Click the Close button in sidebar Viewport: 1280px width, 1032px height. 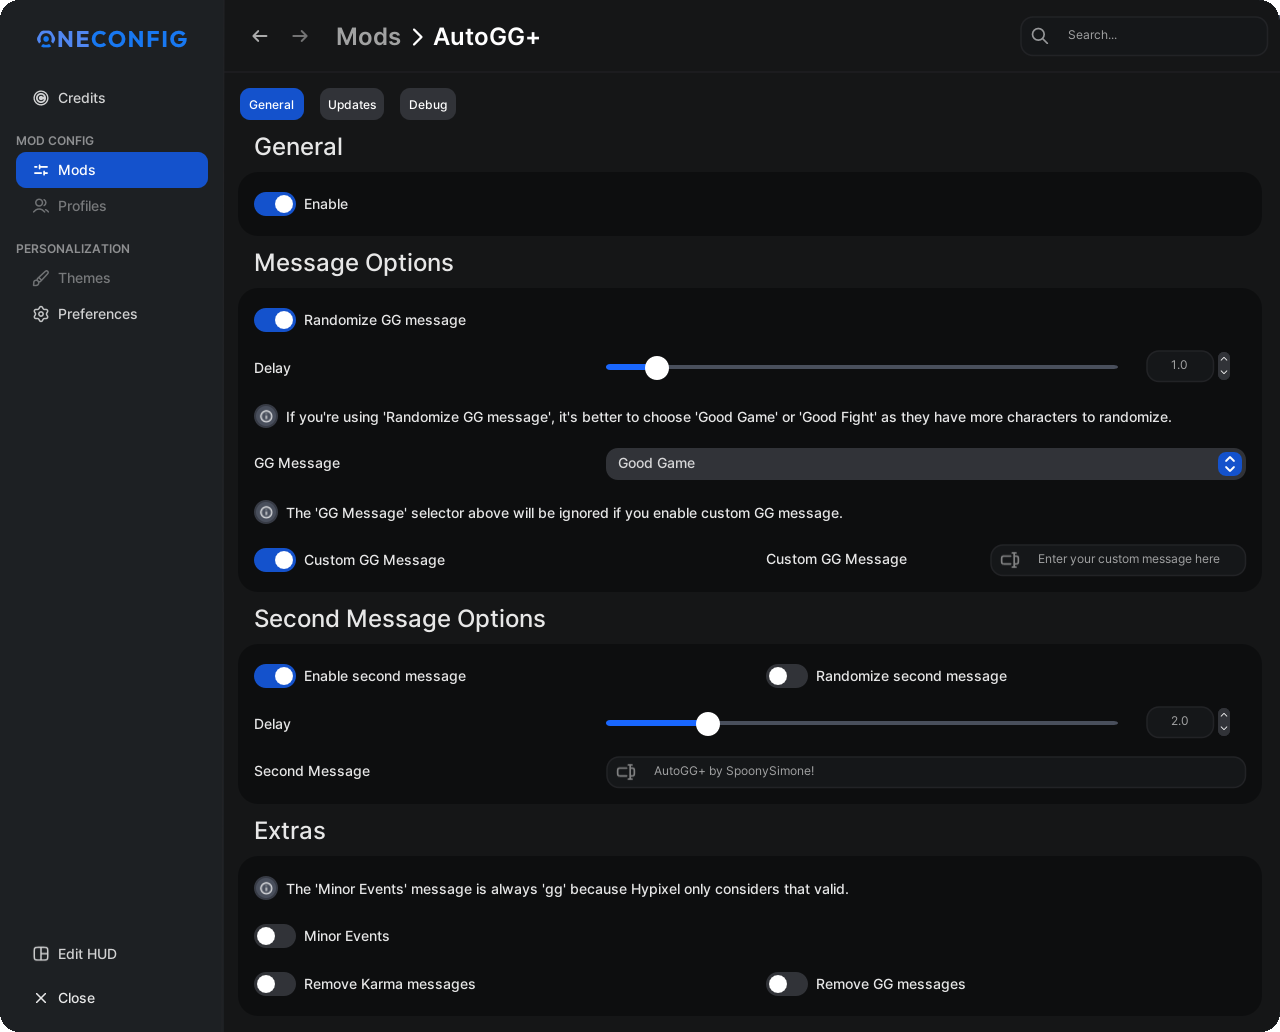click(112, 998)
